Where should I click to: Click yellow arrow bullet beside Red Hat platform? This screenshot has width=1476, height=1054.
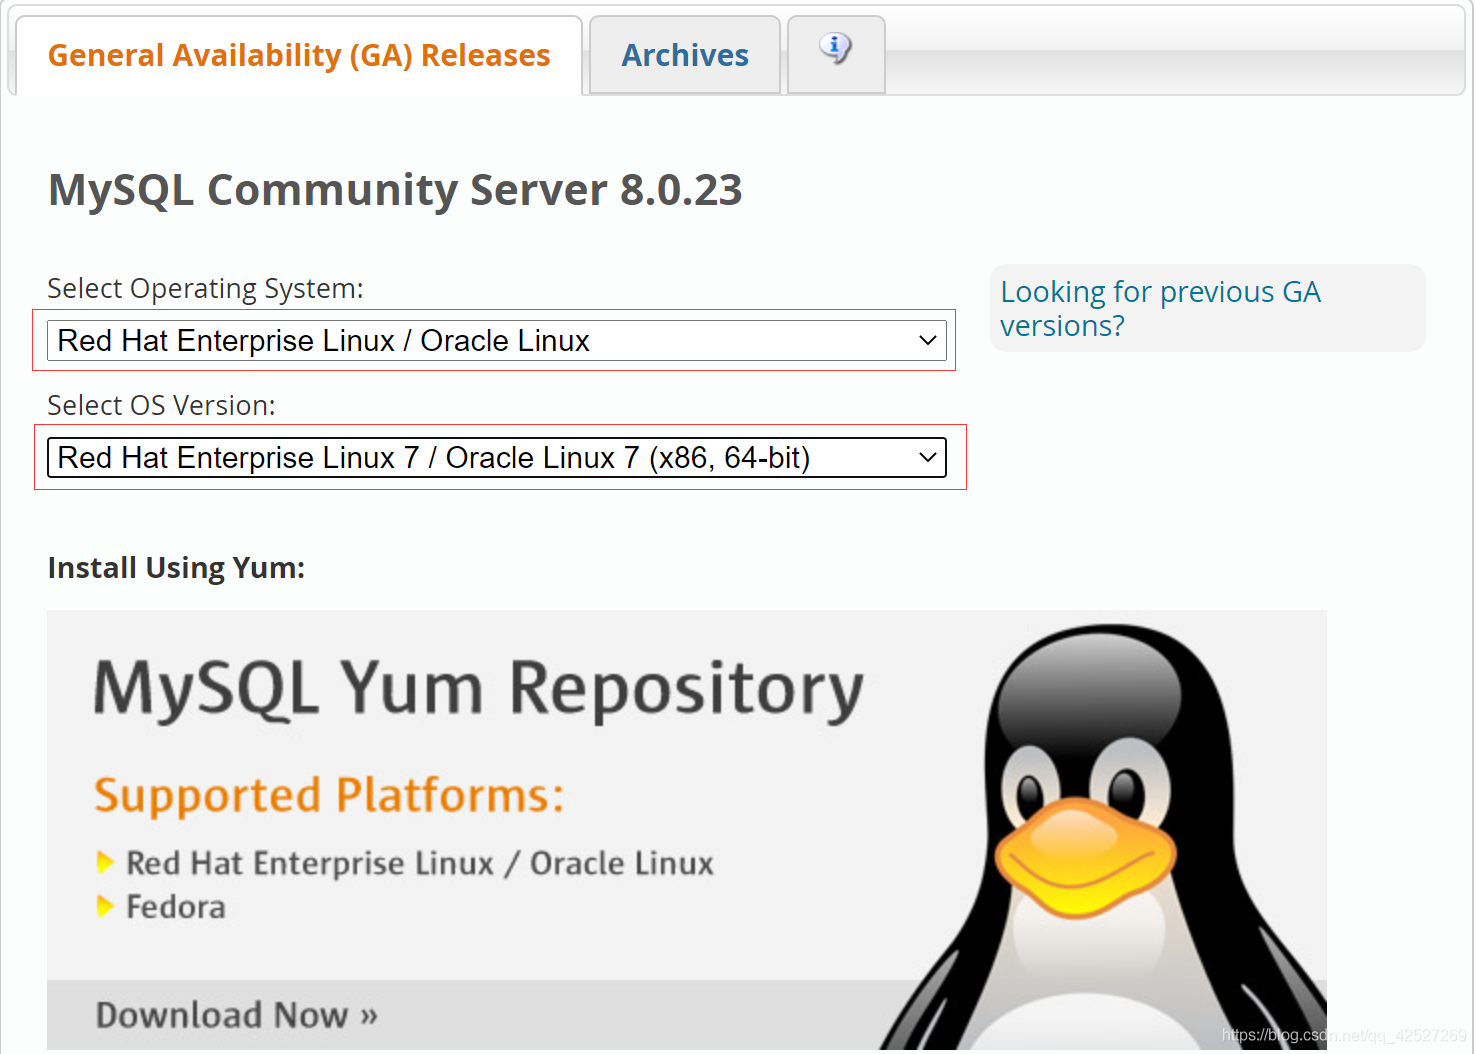(x=104, y=862)
